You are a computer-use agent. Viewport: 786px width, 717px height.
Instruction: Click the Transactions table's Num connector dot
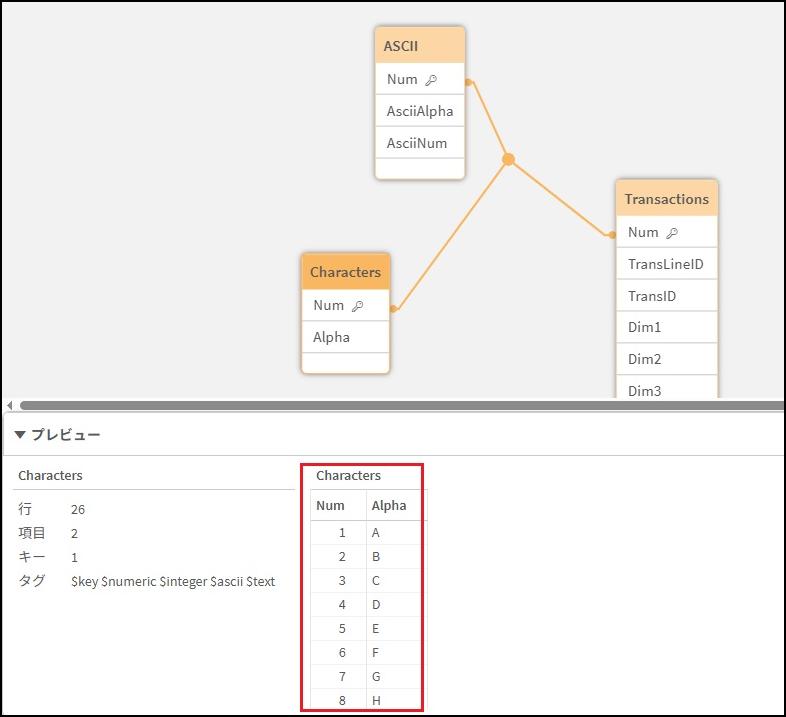click(x=612, y=235)
